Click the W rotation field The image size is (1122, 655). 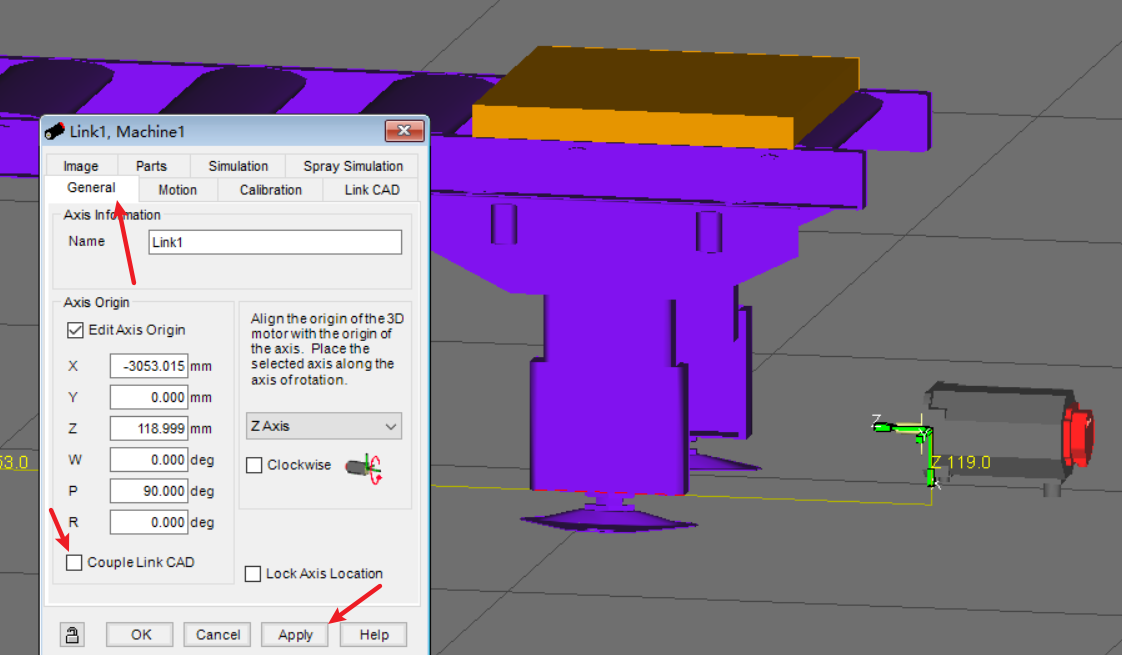pos(149,460)
